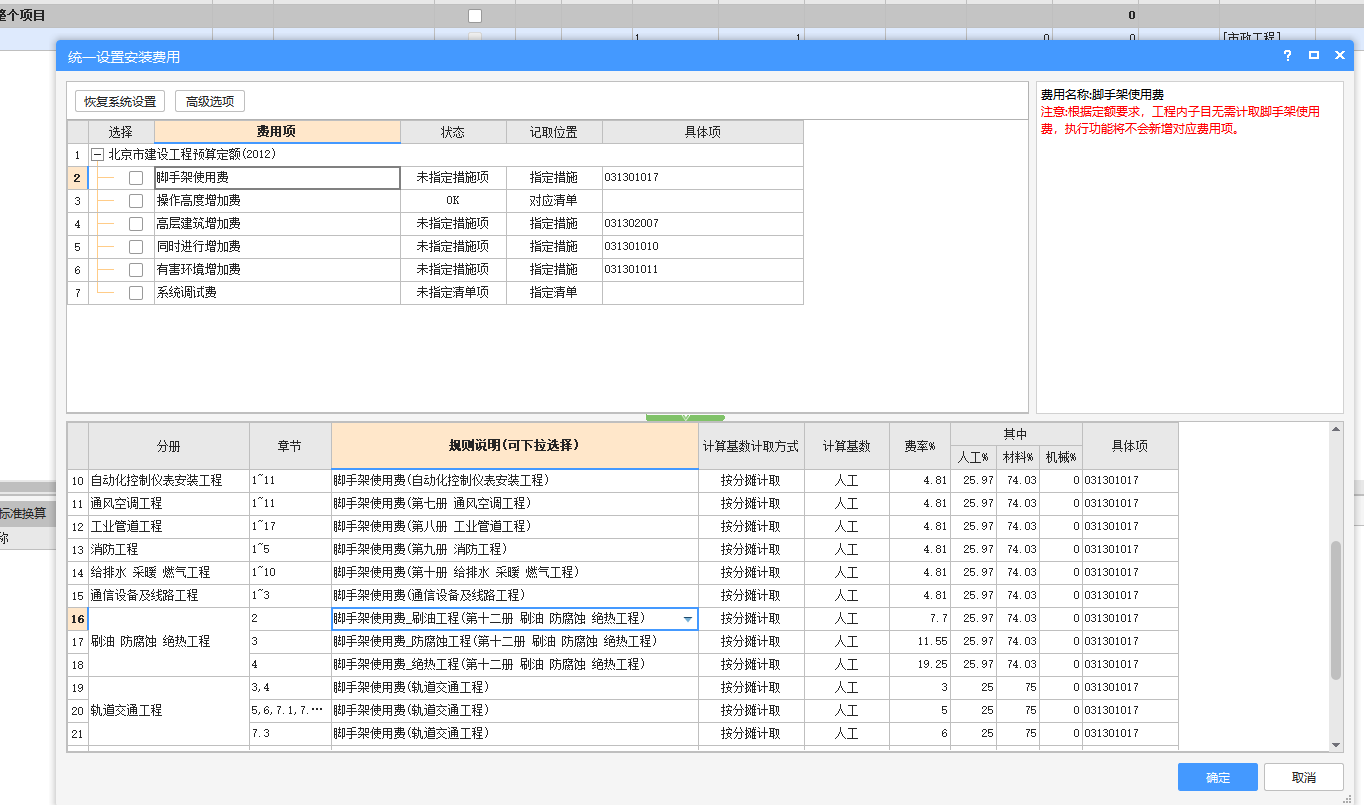Select the 消防工程 分册 cell
The image size is (1364, 805).
coord(169,550)
